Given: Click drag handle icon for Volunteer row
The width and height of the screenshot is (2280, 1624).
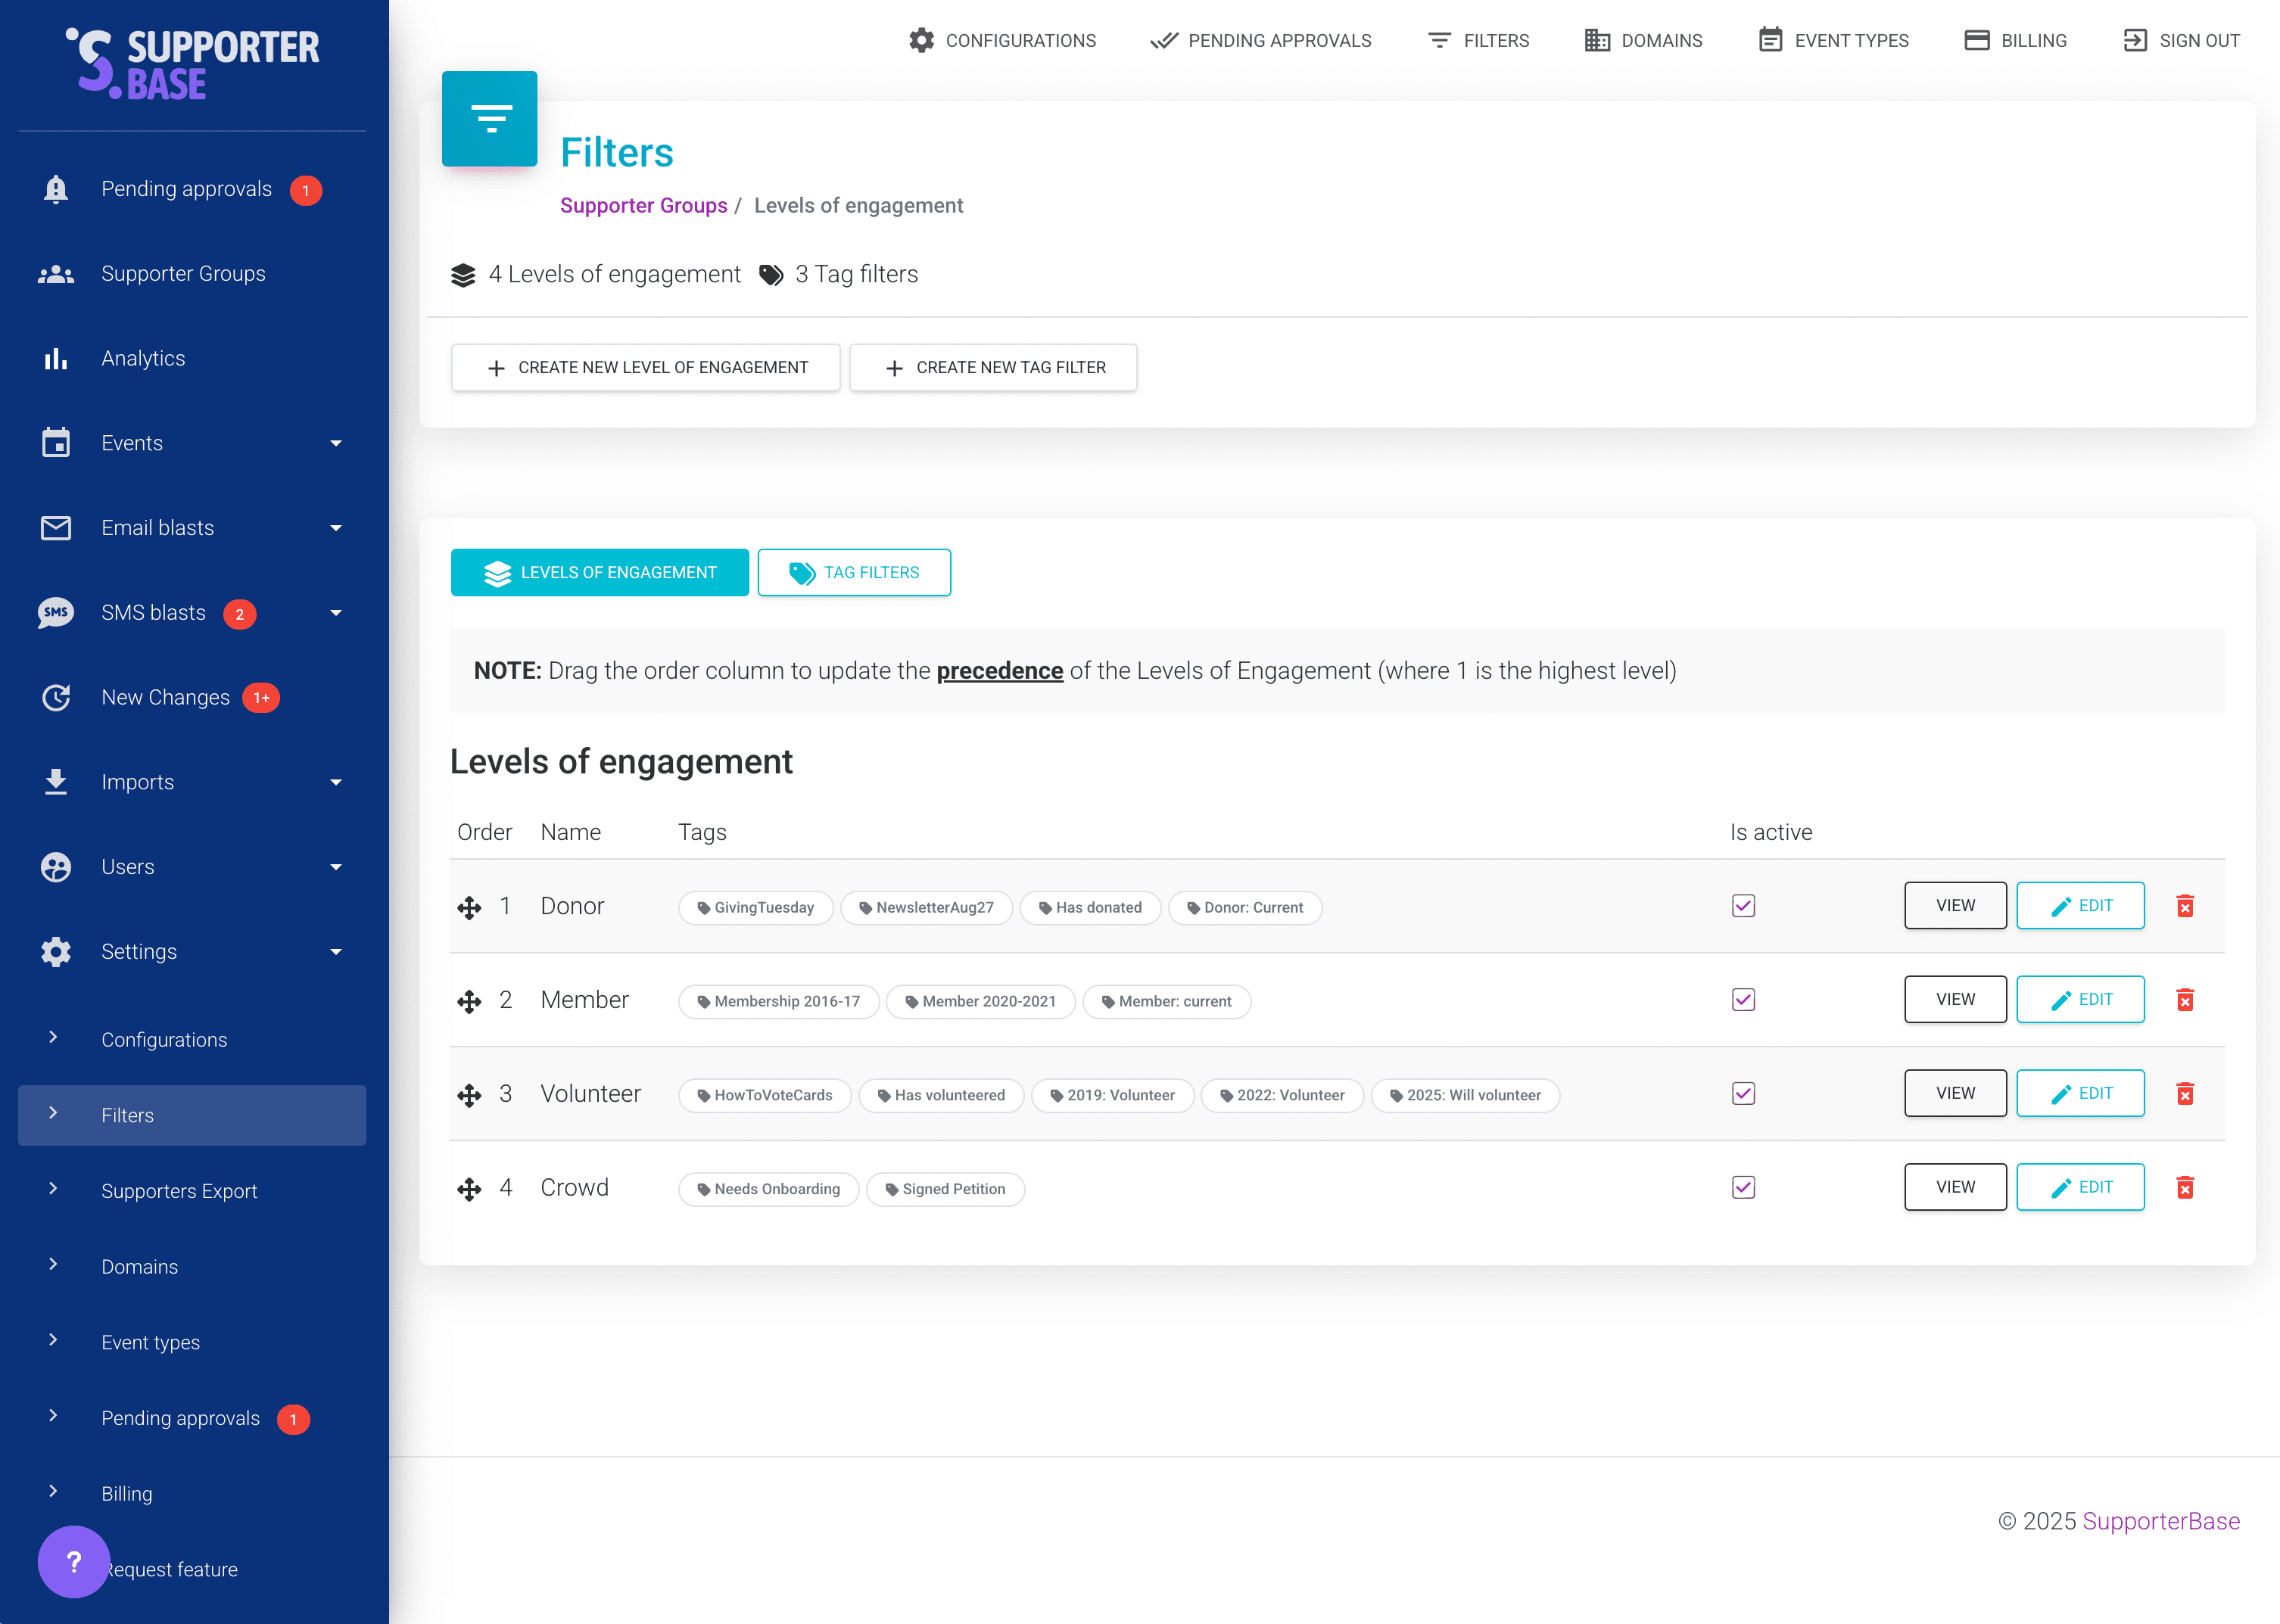Looking at the screenshot, I should coord(469,1095).
